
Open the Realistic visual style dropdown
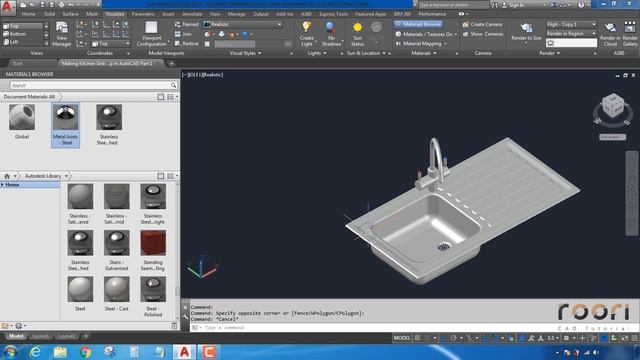click(x=243, y=24)
